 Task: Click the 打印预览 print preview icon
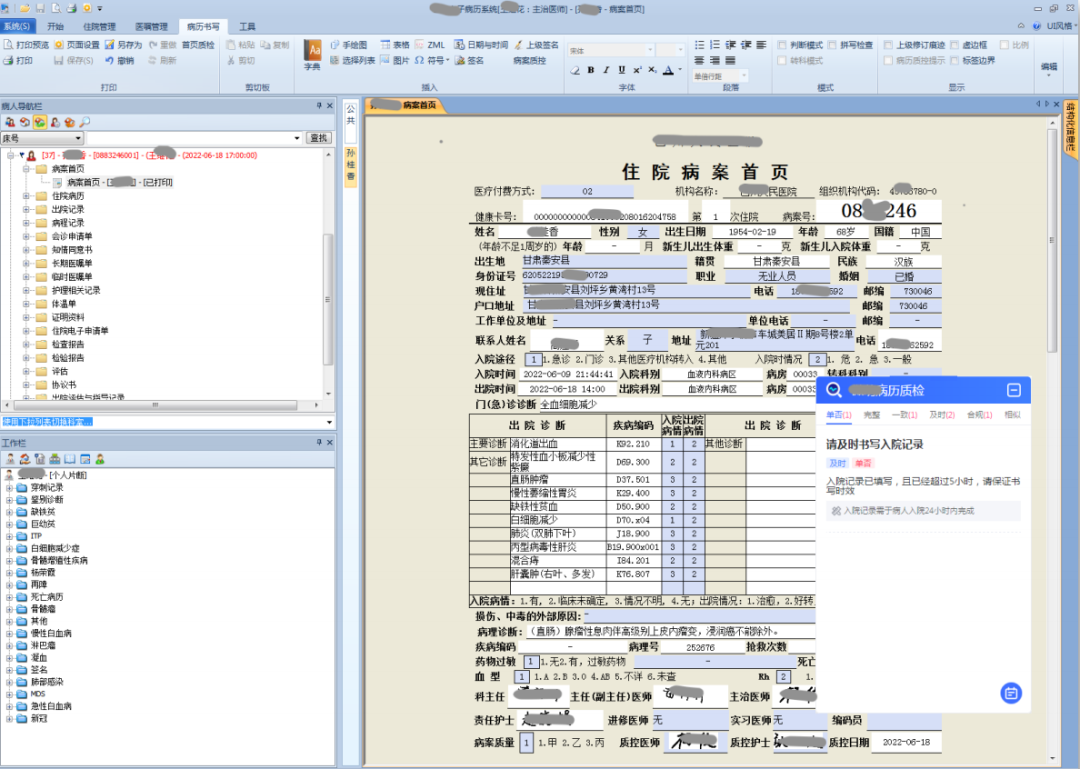click(x=8, y=45)
